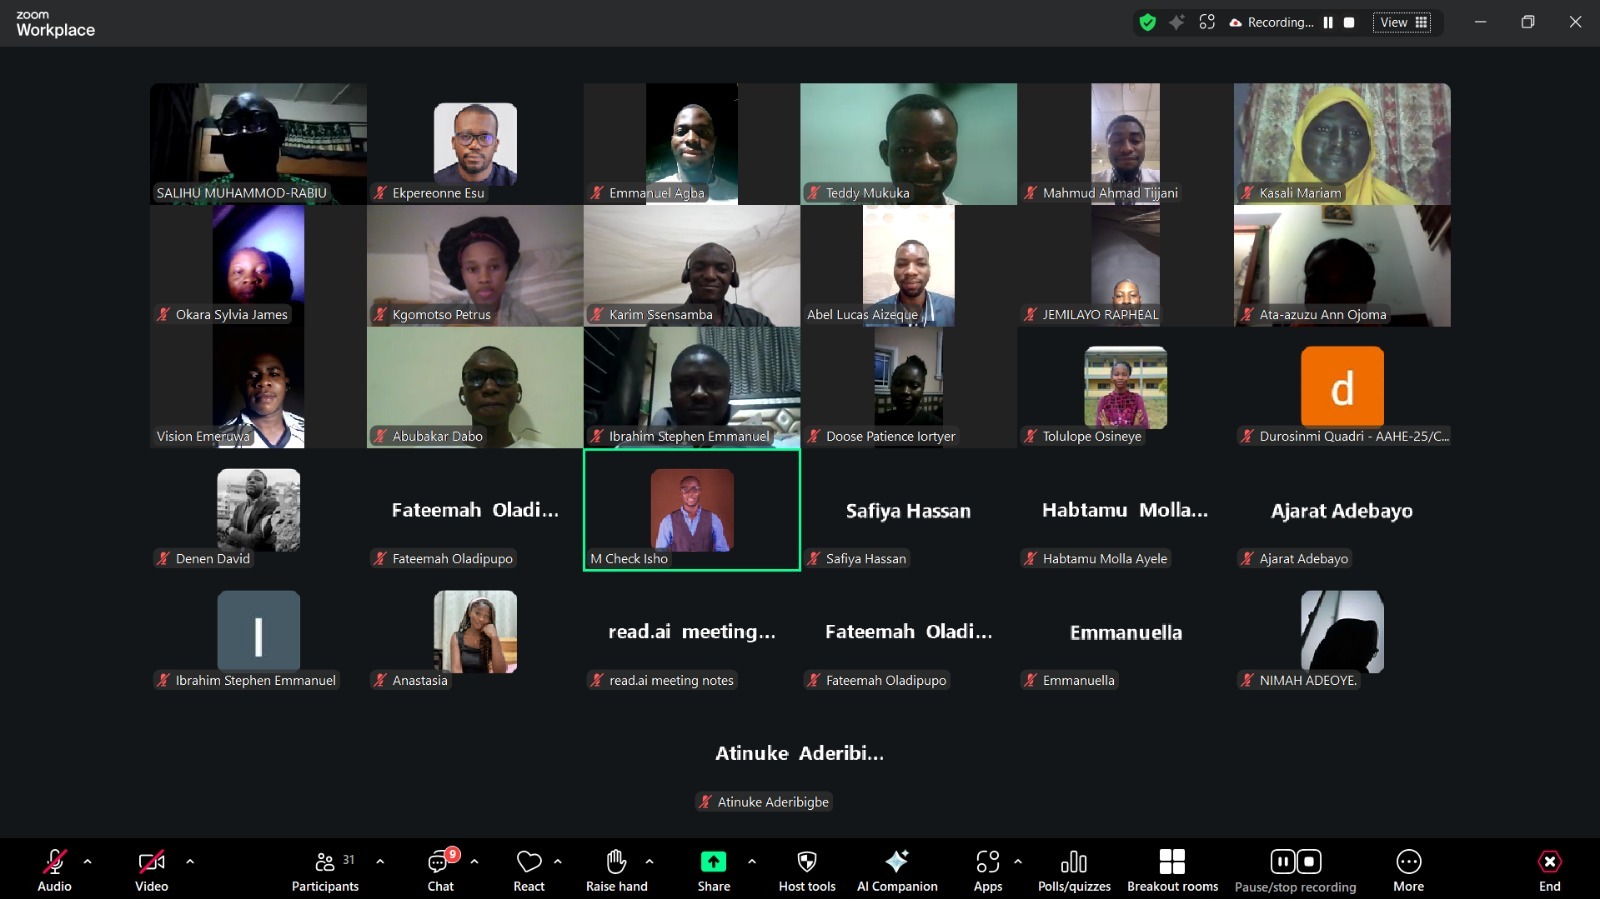The height and width of the screenshot is (899, 1600).
Task: Select the M Check Isho video tile
Action: [x=692, y=510]
